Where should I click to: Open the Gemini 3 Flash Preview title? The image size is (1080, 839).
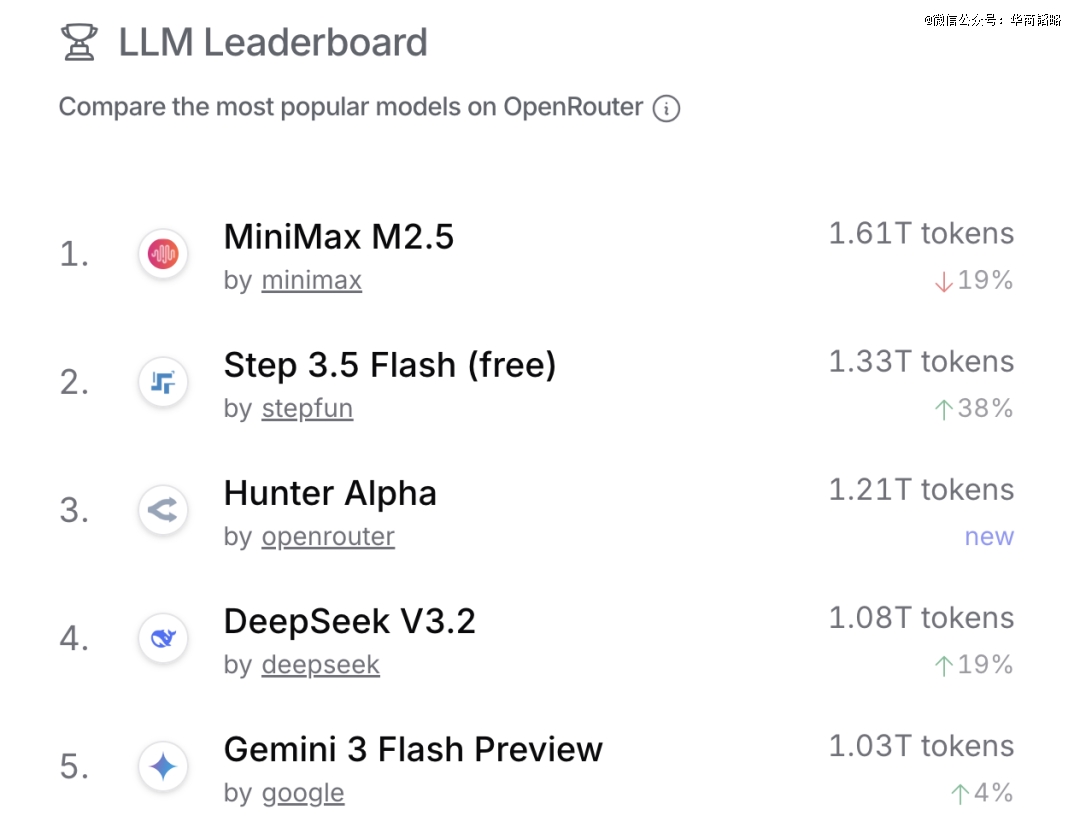413,749
